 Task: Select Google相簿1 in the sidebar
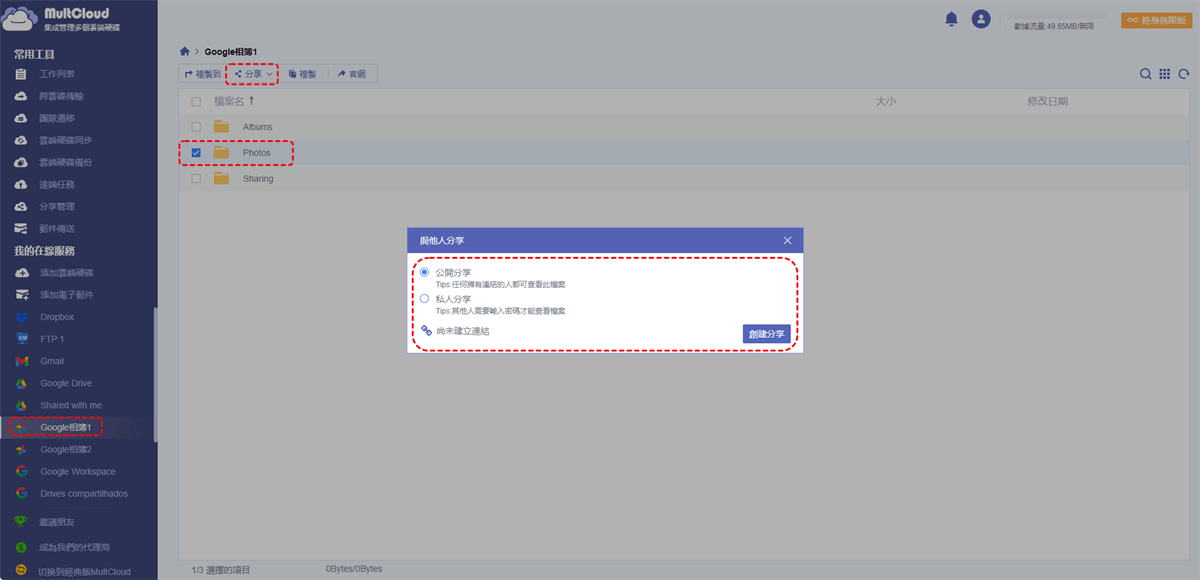(x=66, y=427)
